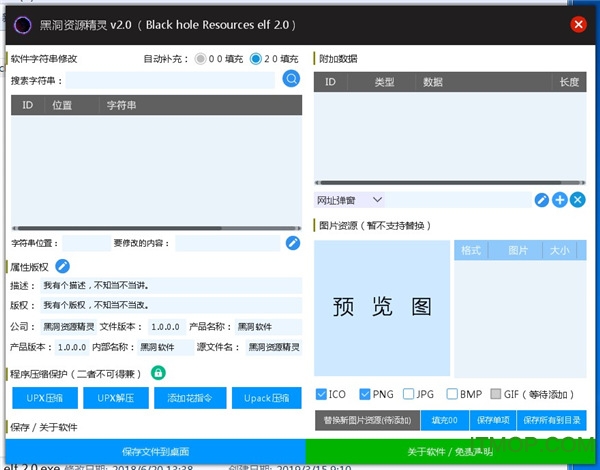This screenshot has width=600, height=470.
Task: Click the 类型 column header in 附加数据
Action: tap(384, 82)
